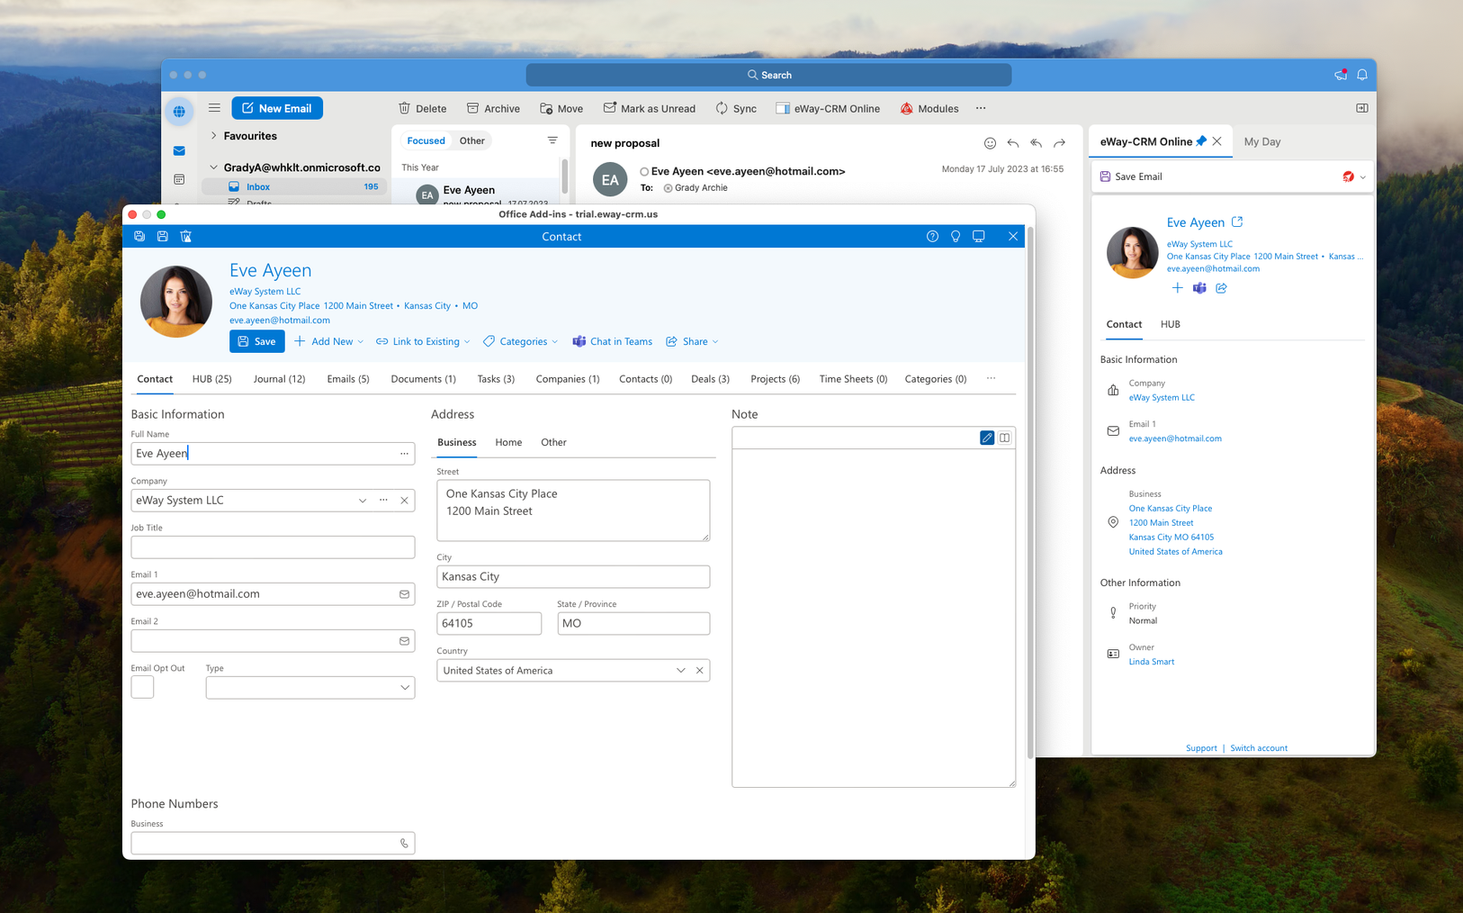
Task: Open Eve Ayeen external link icon in side pane
Action: 1237,222
